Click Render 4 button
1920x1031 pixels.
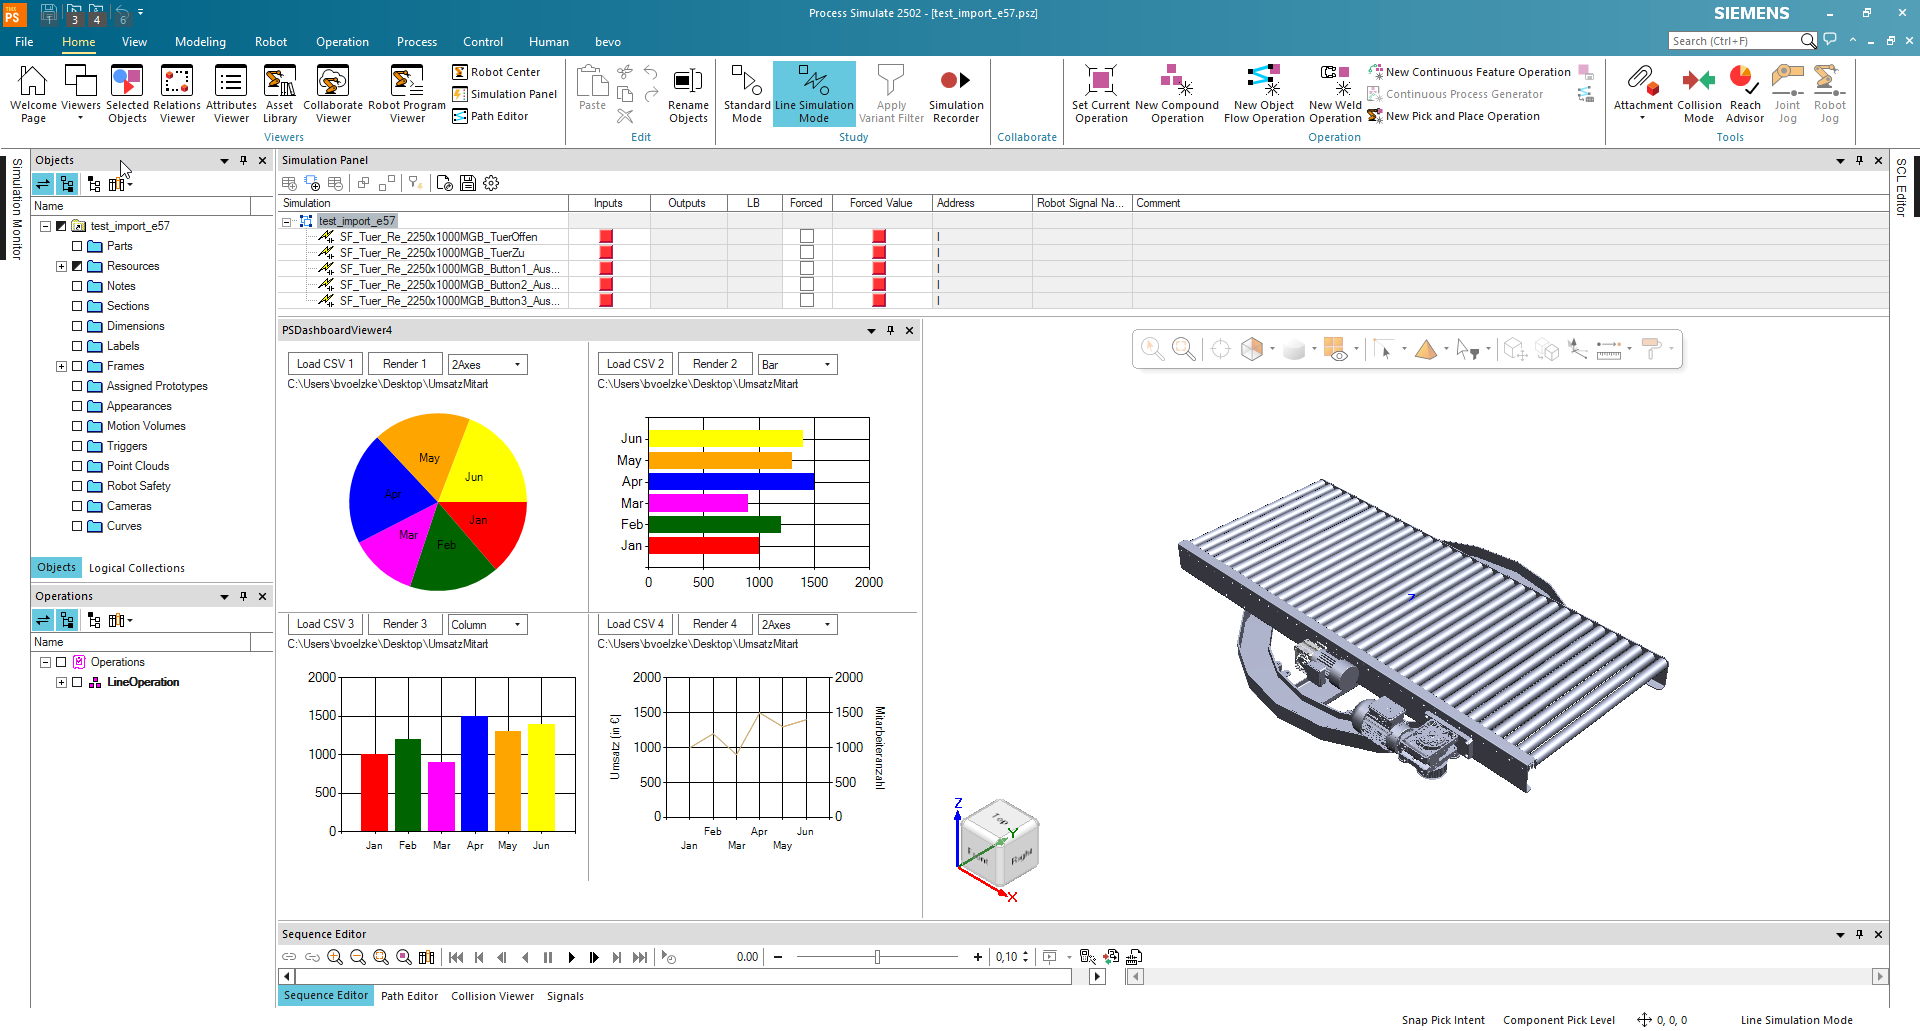click(714, 624)
